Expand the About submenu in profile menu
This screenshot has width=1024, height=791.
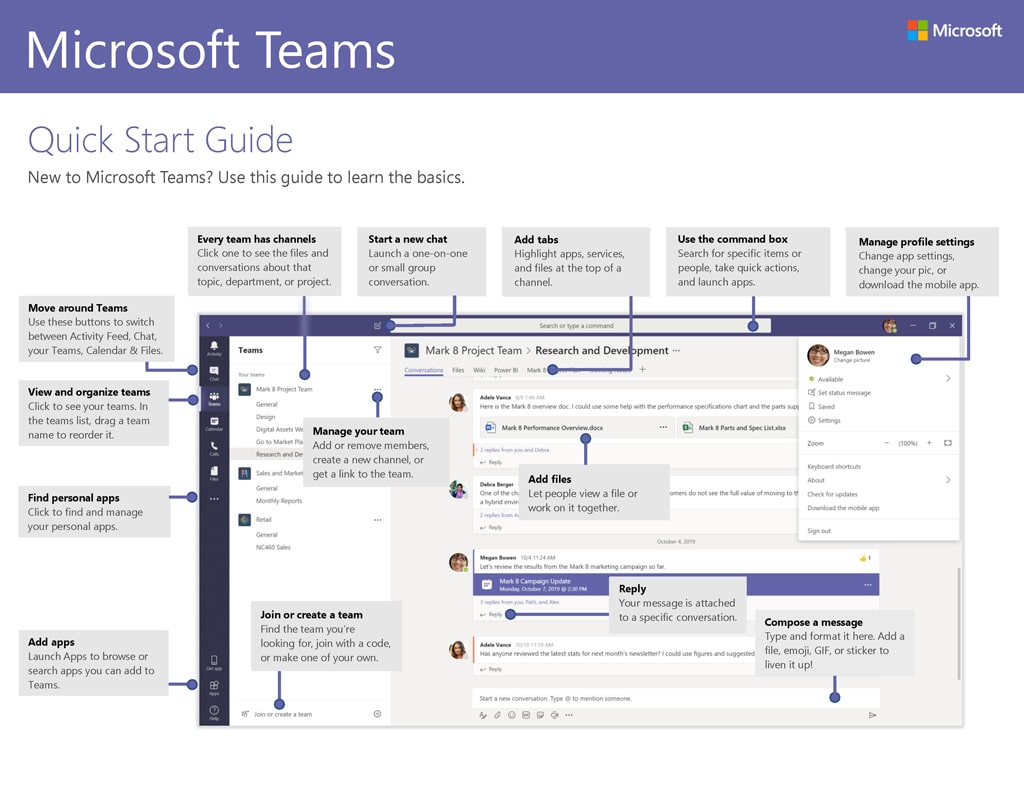[x=948, y=480]
